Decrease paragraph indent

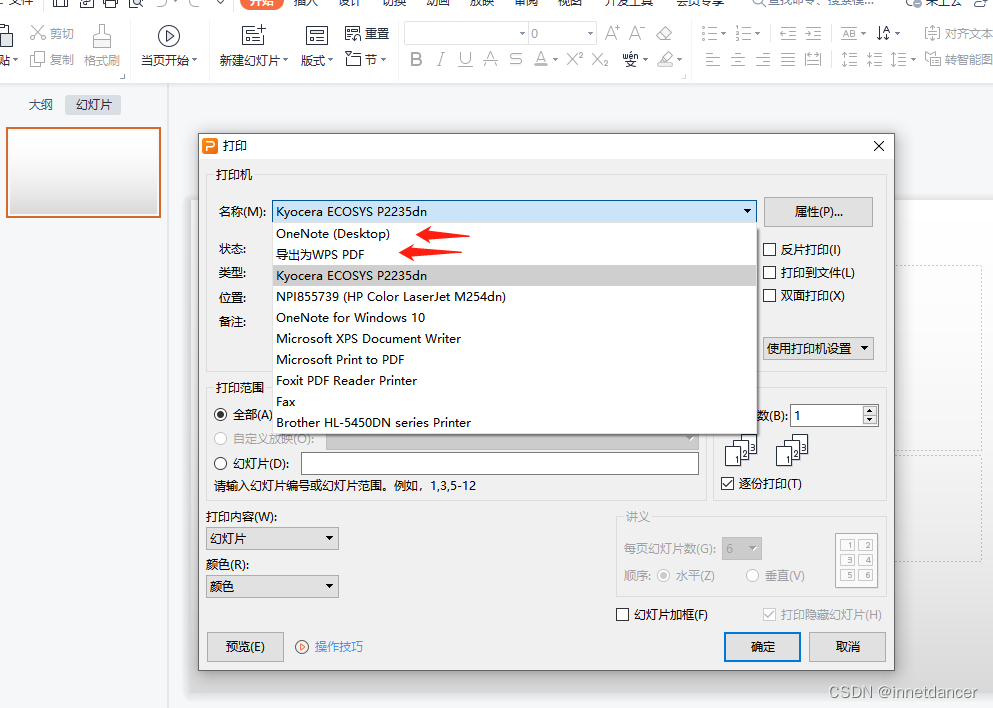[788, 33]
